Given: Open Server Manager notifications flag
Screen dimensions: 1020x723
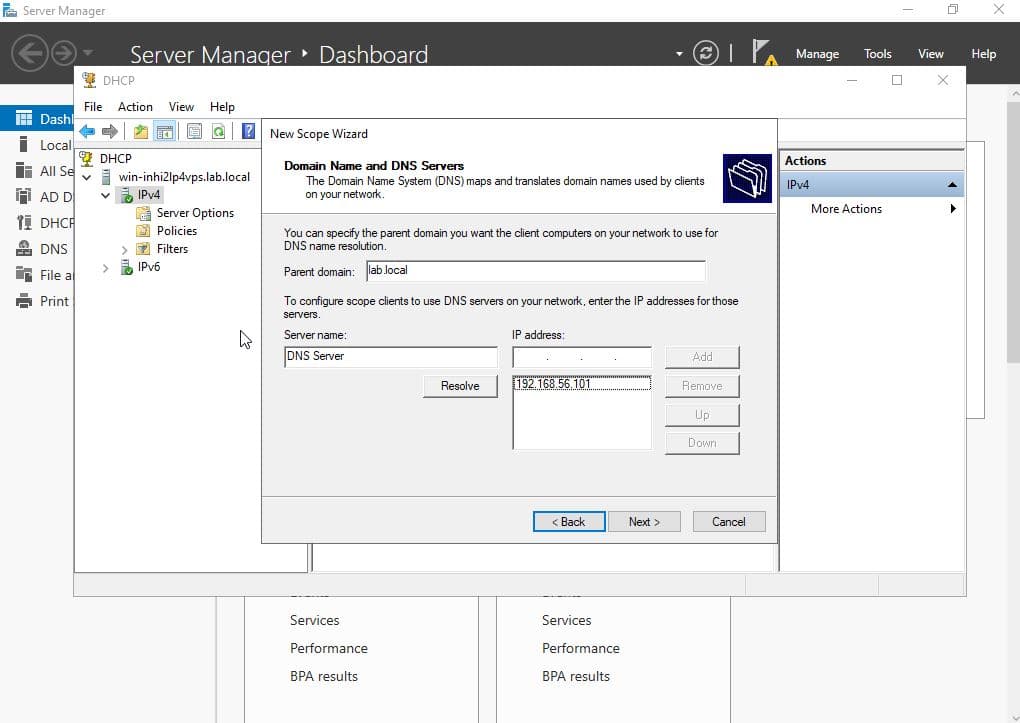Looking at the screenshot, I should click(x=762, y=52).
